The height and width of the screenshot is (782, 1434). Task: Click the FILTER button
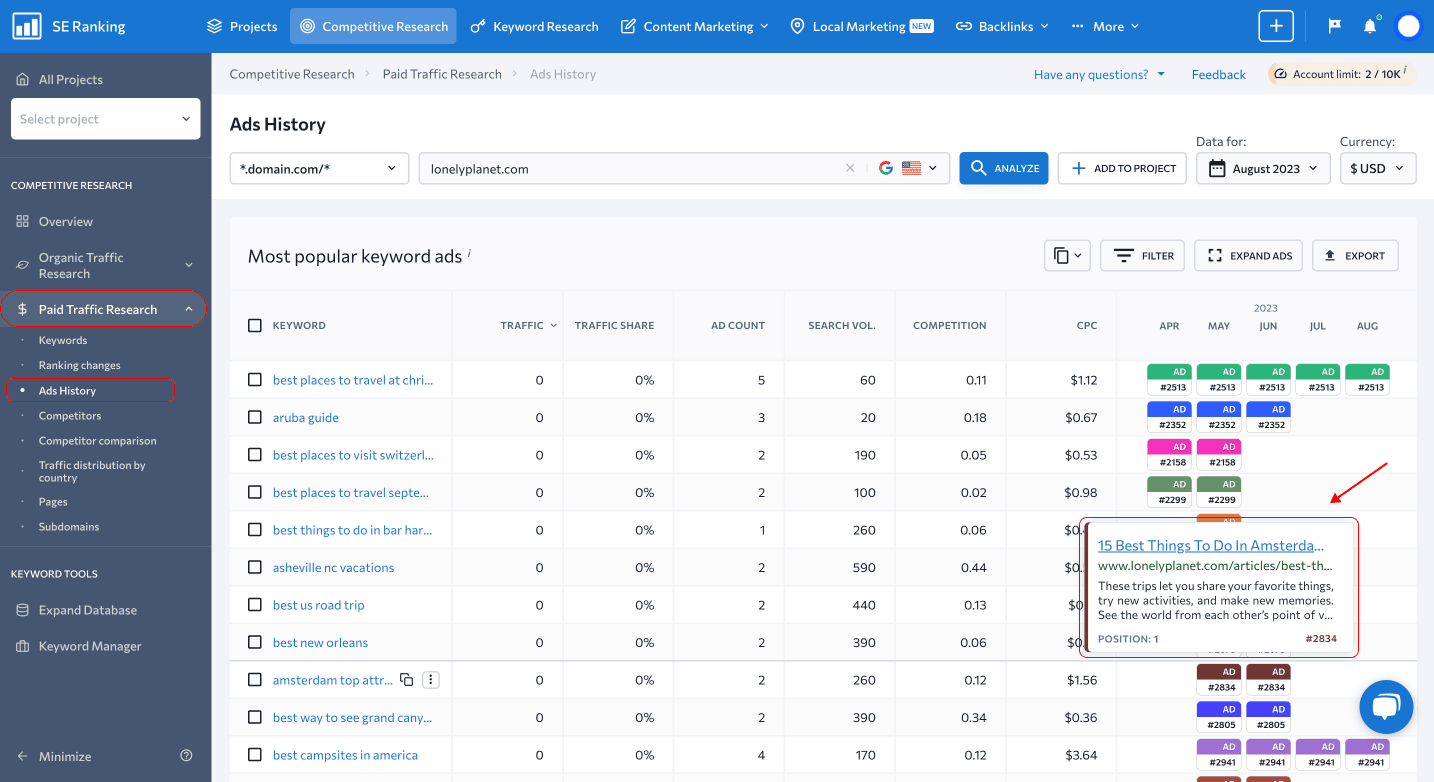coord(1143,255)
